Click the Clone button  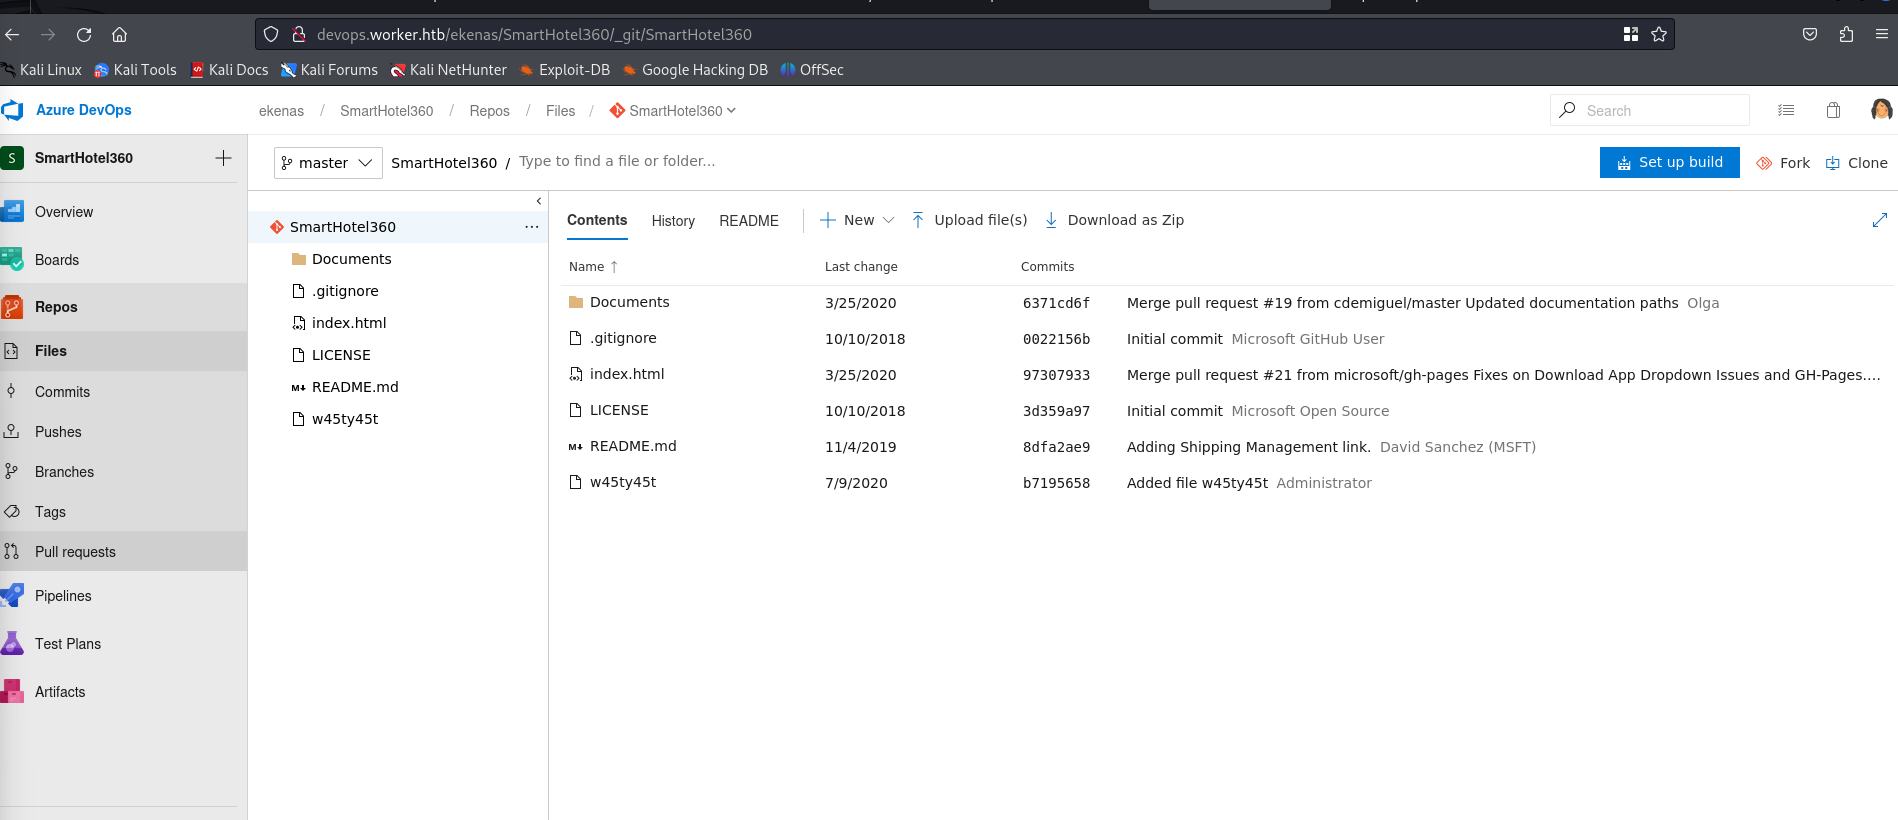(1857, 163)
